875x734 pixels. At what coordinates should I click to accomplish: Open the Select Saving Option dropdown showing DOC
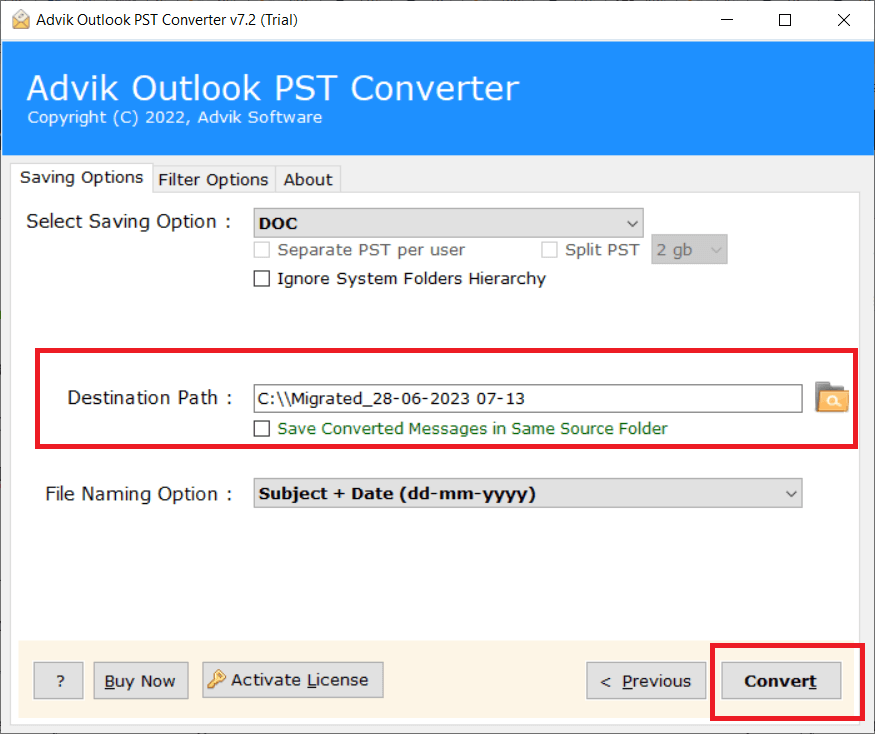click(448, 222)
